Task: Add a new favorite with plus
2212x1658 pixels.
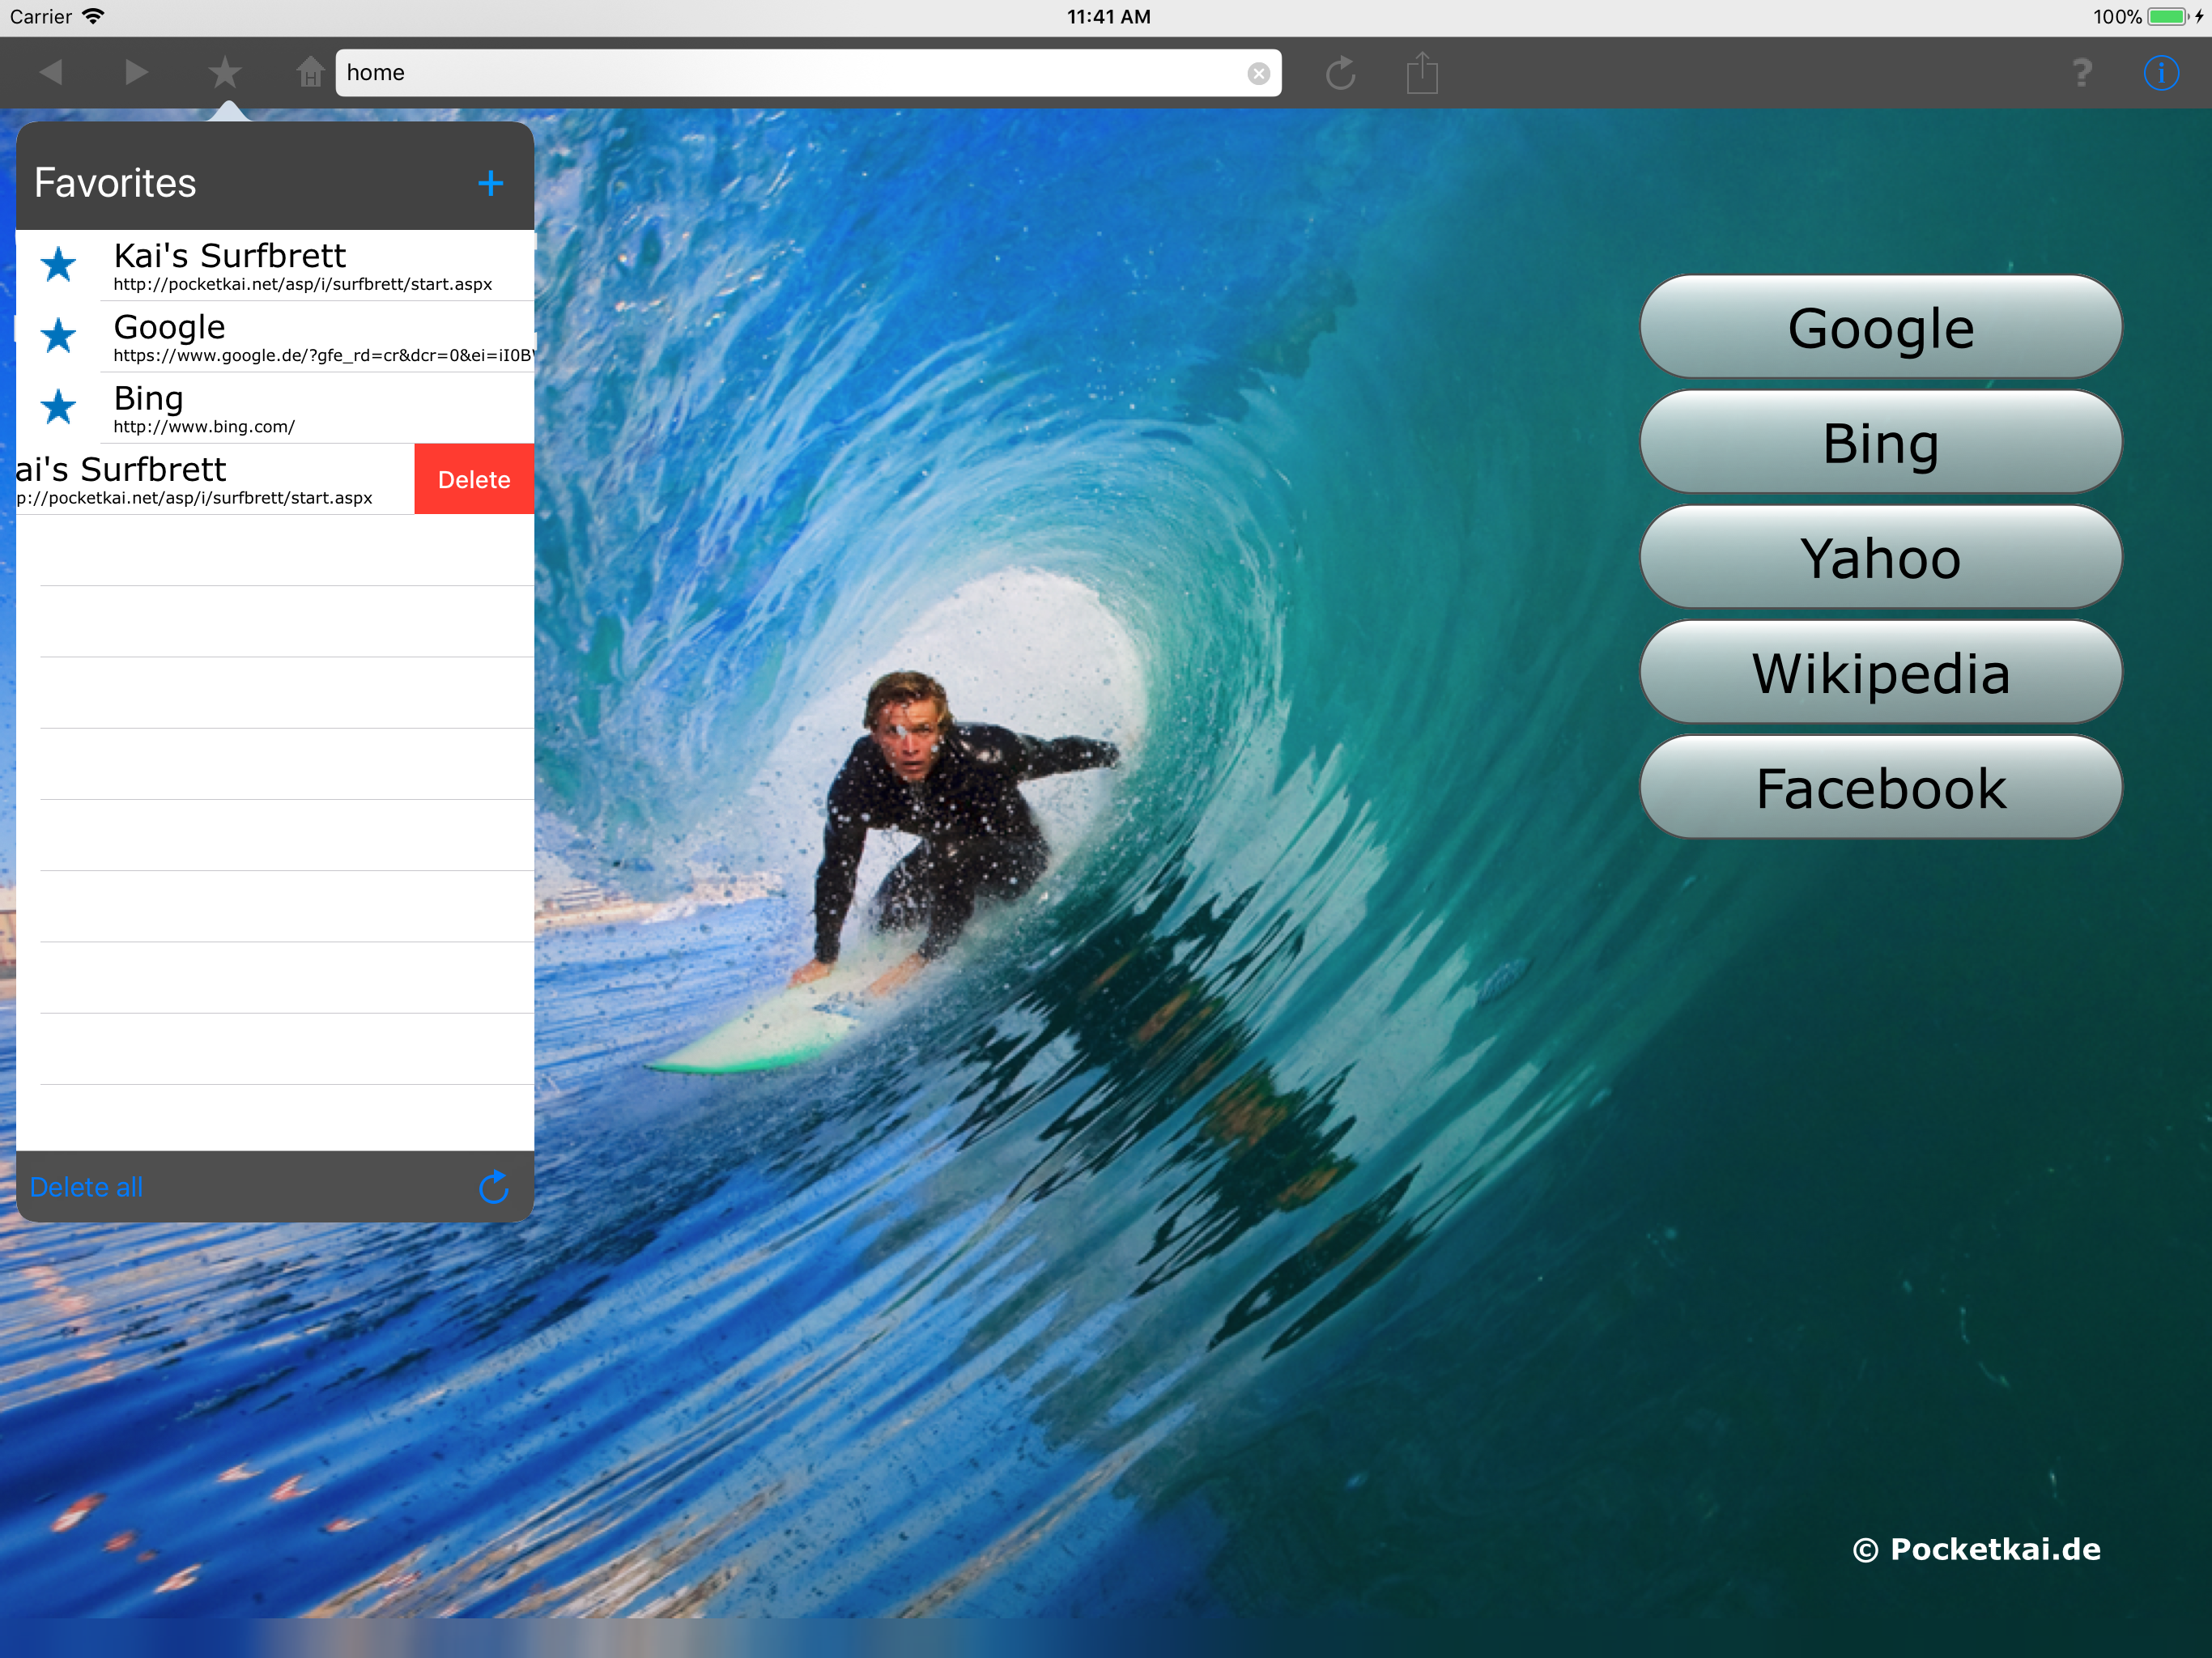Action: [490, 183]
